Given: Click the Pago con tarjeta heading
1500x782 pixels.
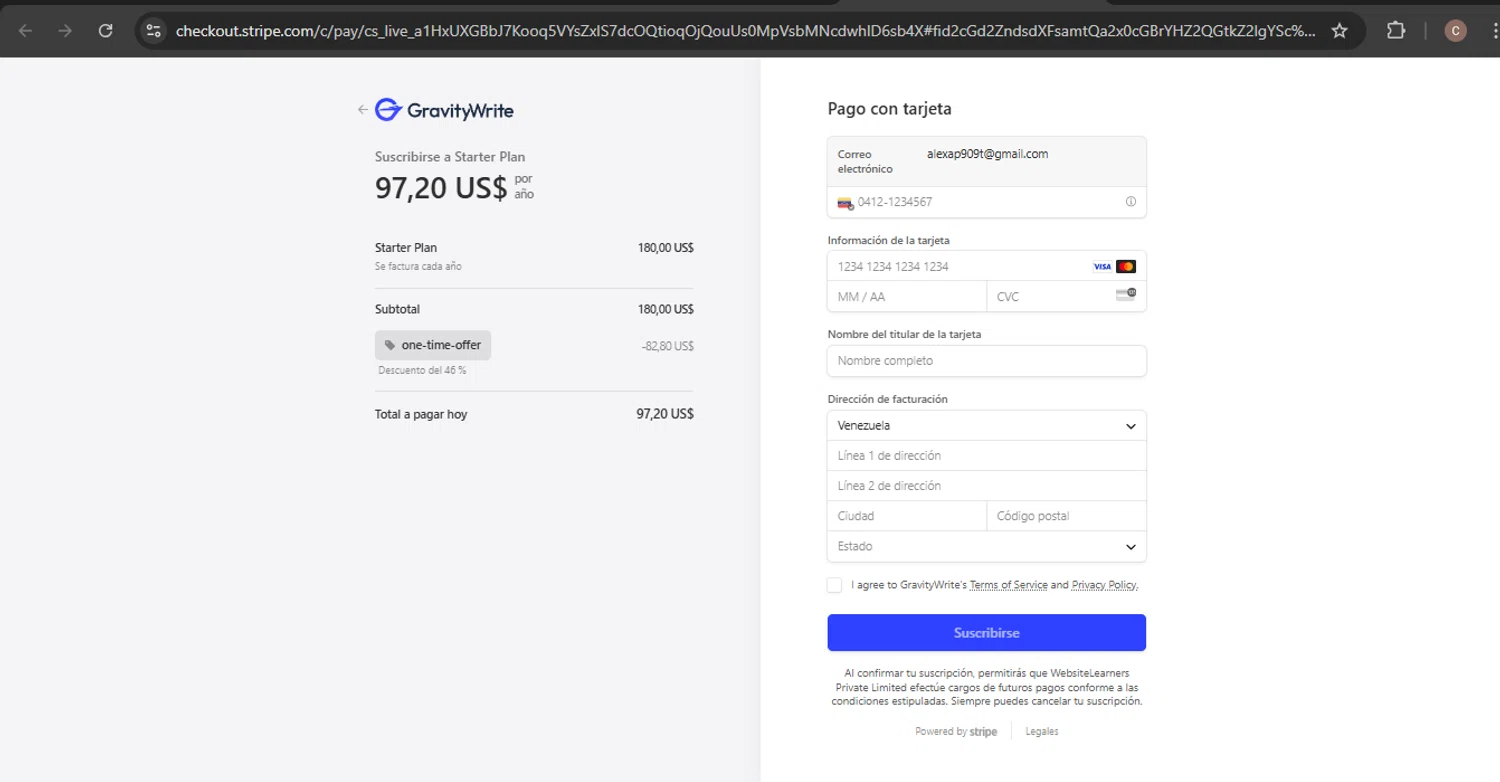Looking at the screenshot, I should click(x=890, y=109).
